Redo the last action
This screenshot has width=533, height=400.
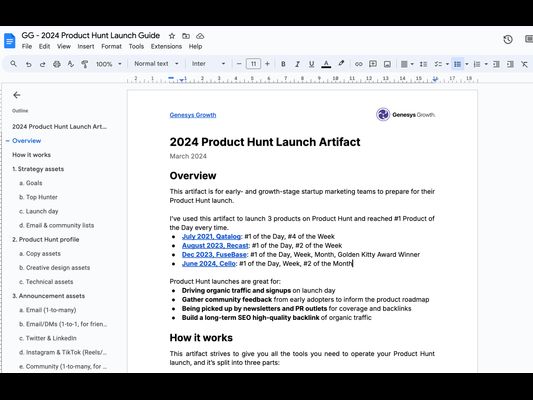42,64
